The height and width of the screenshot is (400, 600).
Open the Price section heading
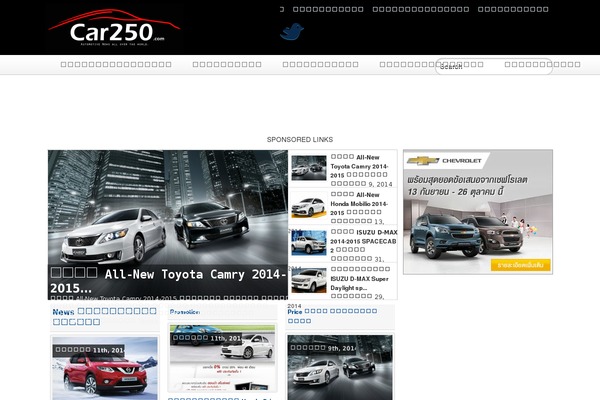332,316
